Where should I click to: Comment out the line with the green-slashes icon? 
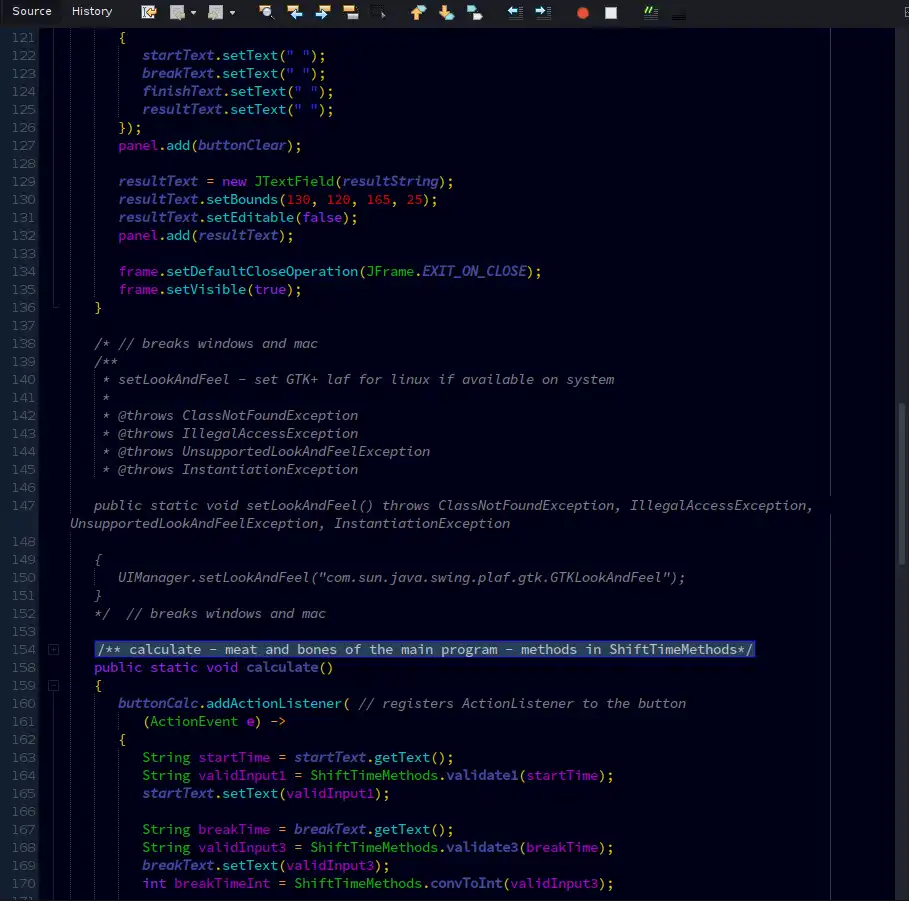click(x=651, y=12)
